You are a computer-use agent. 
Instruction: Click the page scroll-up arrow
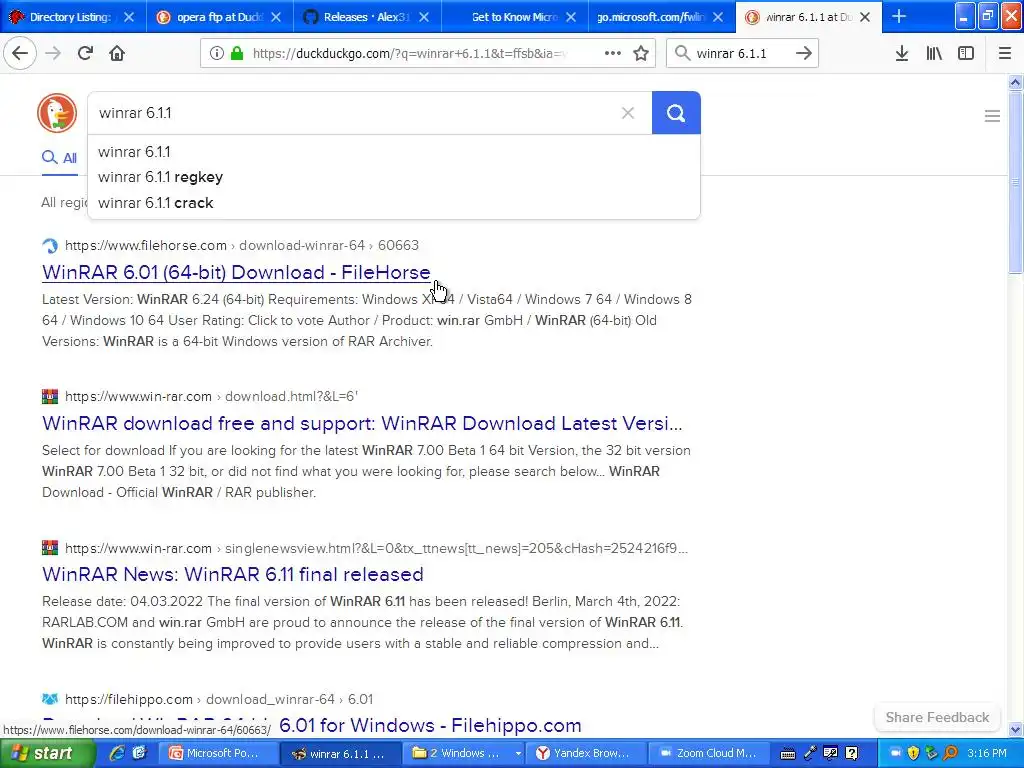(x=1015, y=82)
